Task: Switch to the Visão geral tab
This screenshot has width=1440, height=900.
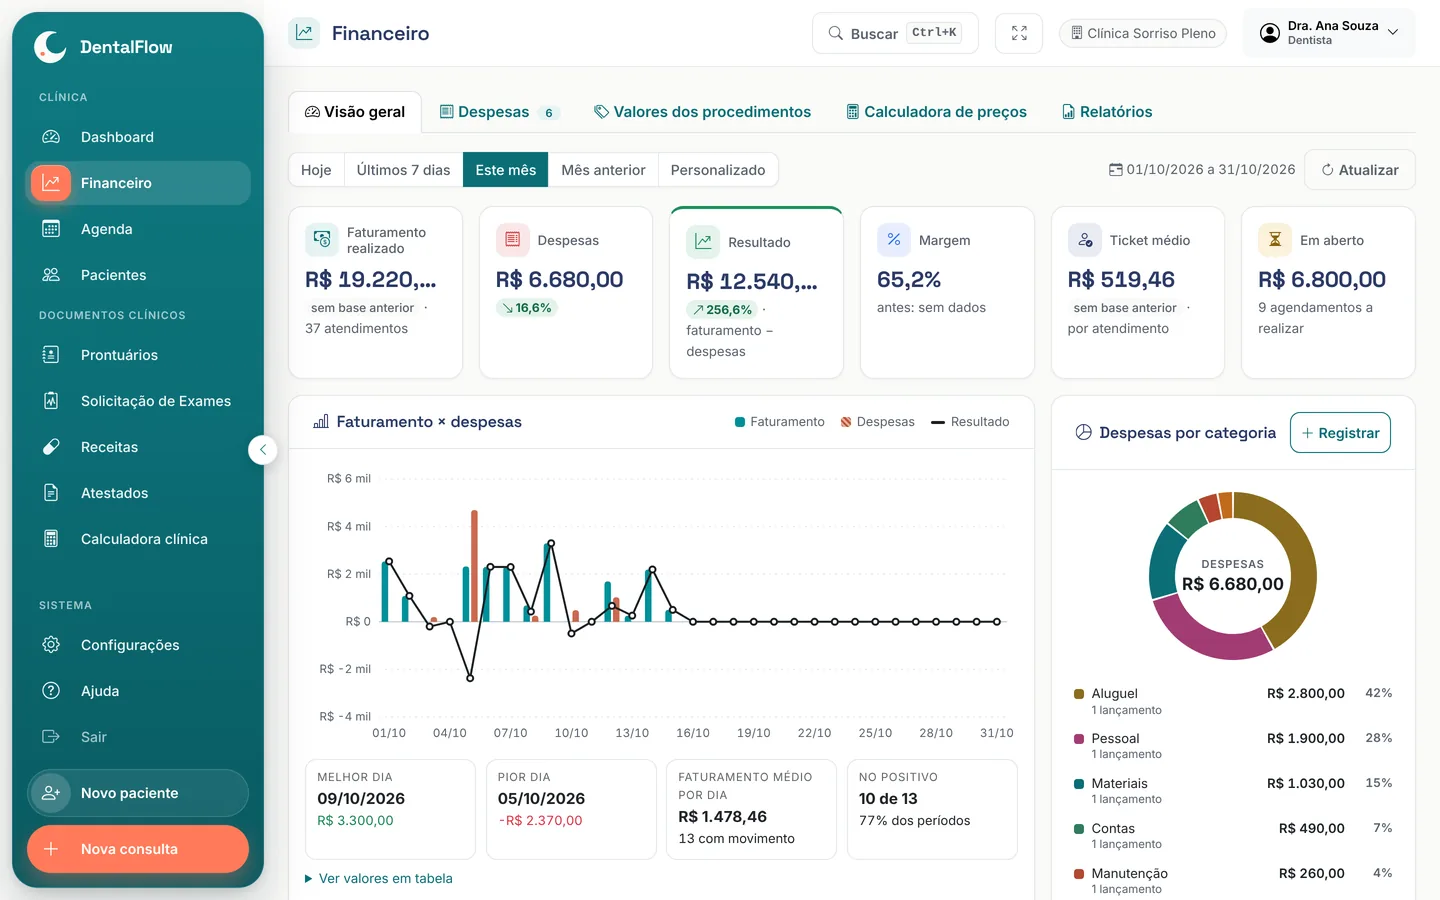Action: tap(355, 112)
